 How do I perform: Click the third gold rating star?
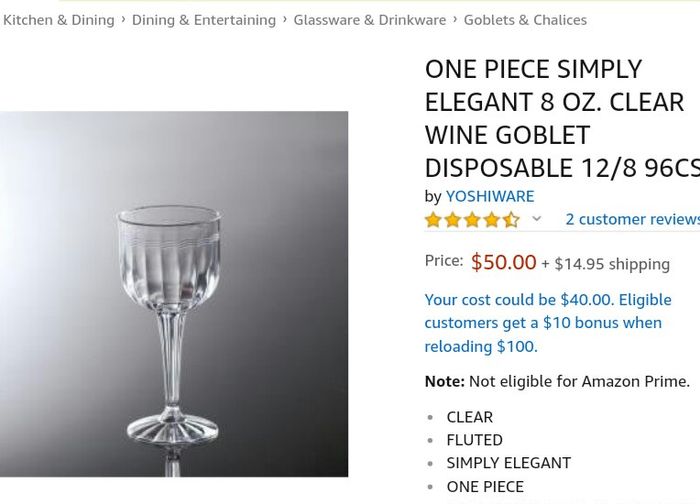(x=472, y=220)
